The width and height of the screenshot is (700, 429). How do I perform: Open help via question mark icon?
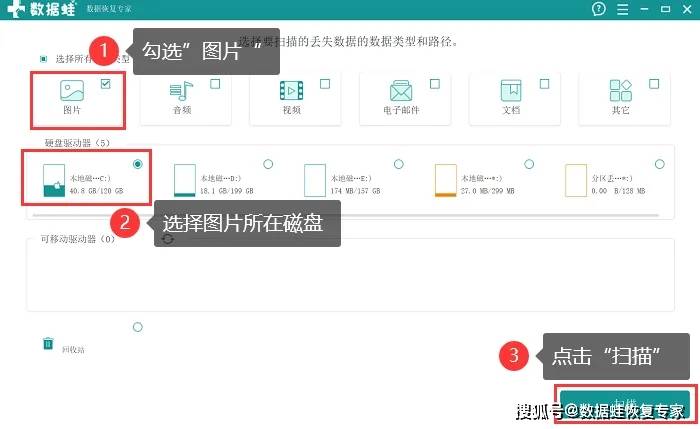point(599,8)
